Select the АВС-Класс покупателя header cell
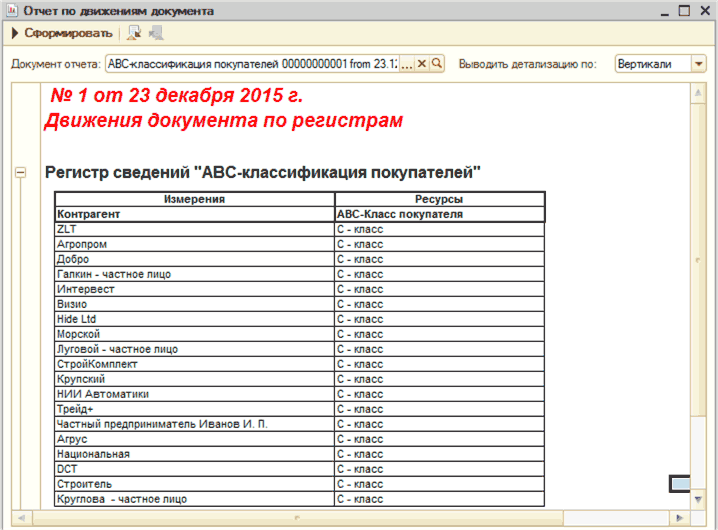The width and height of the screenshot is (718, 530). [x=439, y=214]
